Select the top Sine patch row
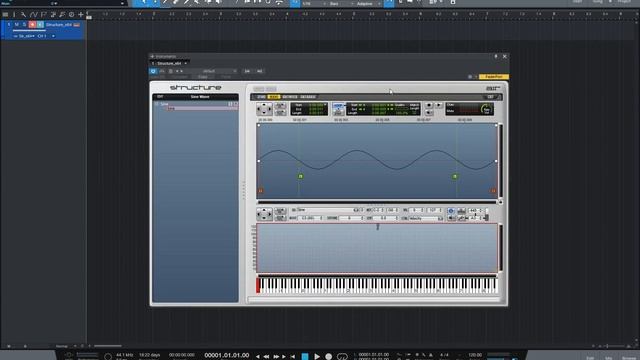The height and width of the screenshot is (360, 640). (x=196, y=104)
